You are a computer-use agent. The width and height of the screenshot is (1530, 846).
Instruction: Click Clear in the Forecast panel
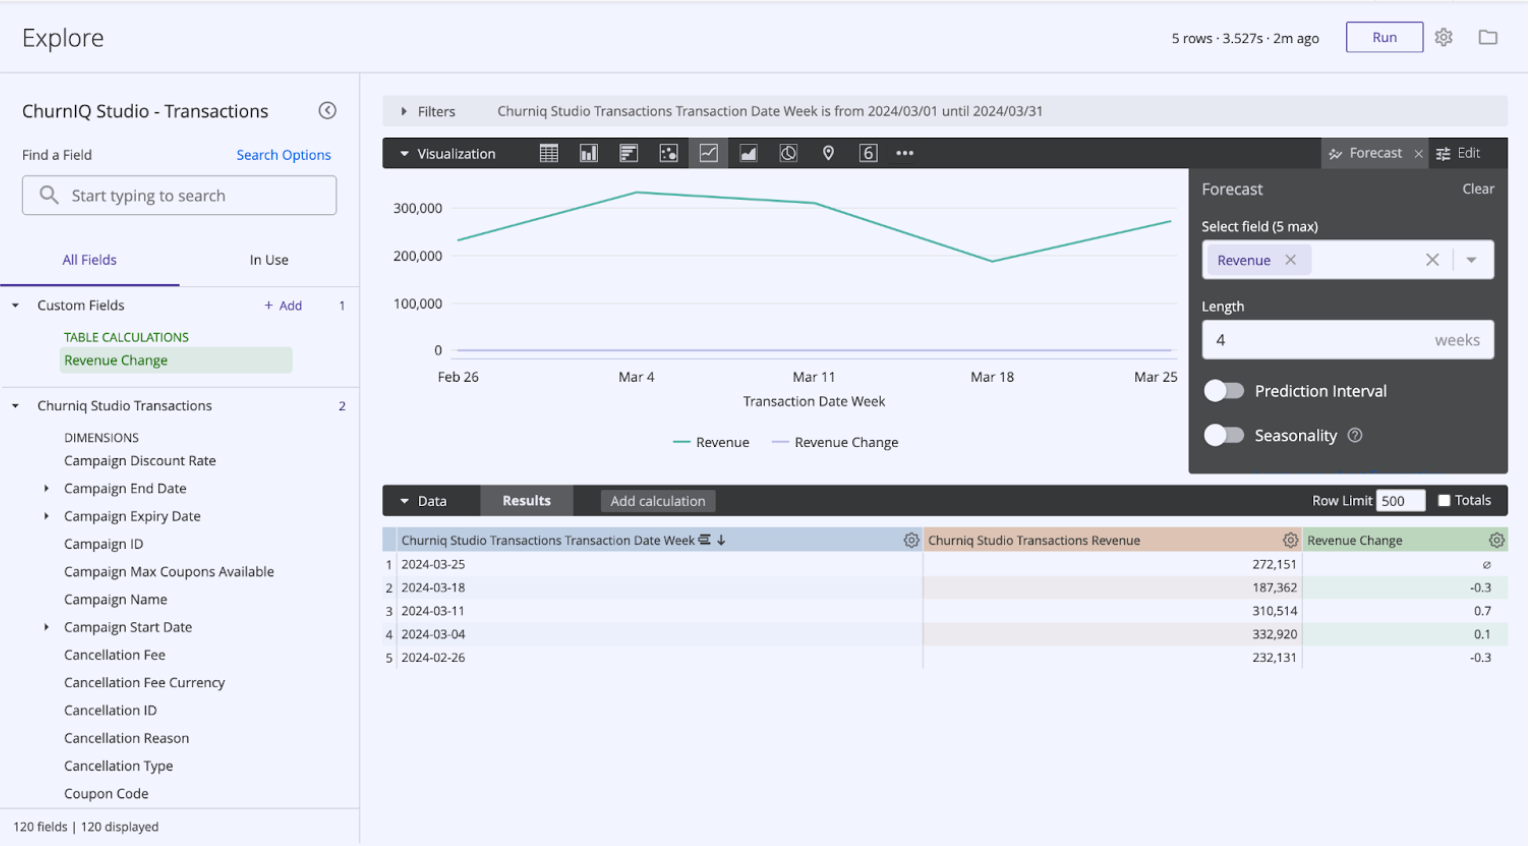pos(1479,189)
